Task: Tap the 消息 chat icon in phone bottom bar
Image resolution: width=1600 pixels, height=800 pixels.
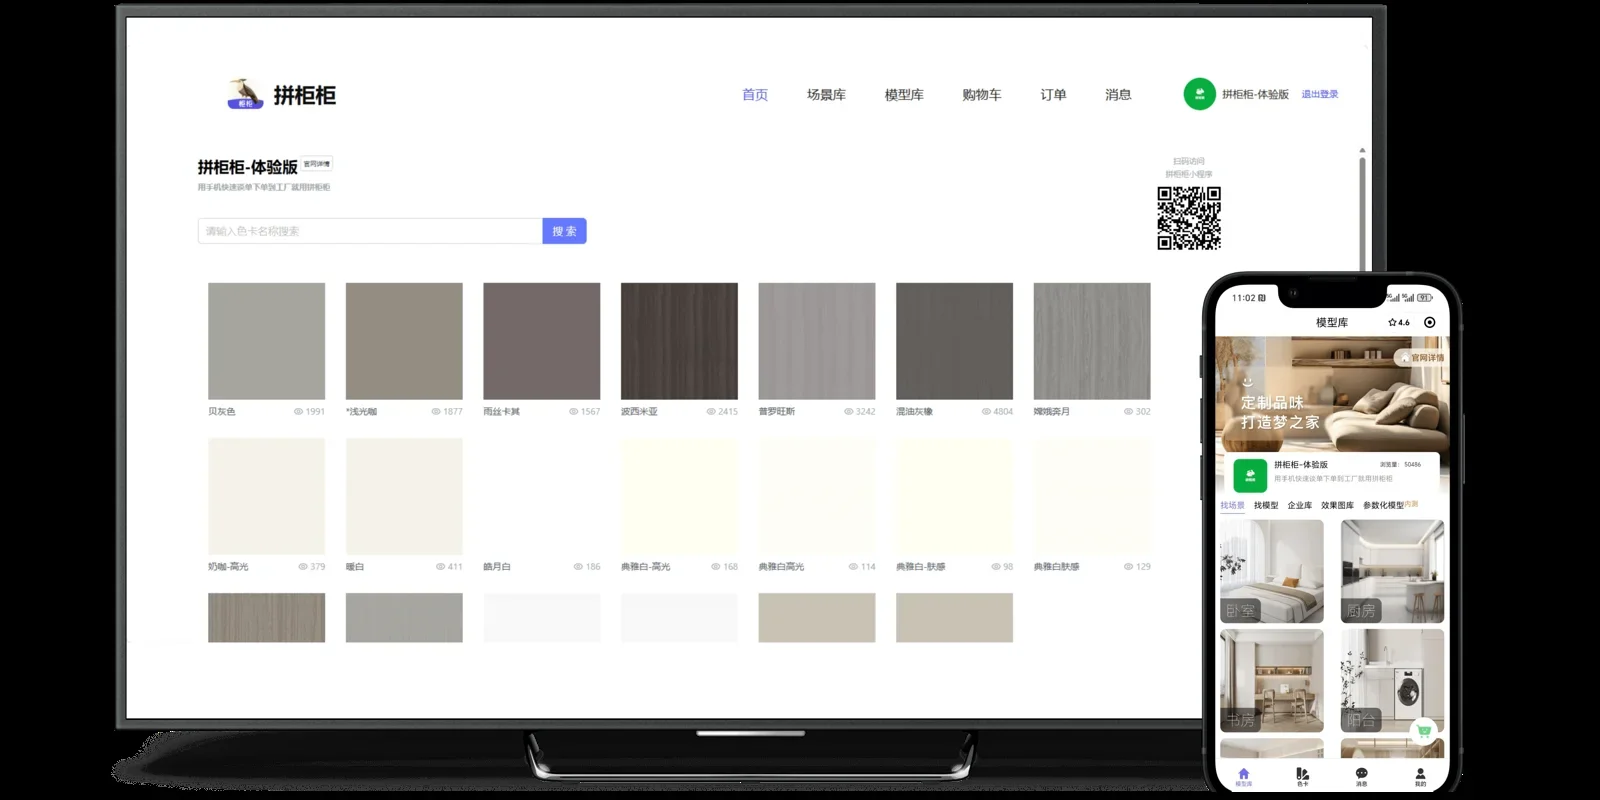Action: coord(1361,774)
